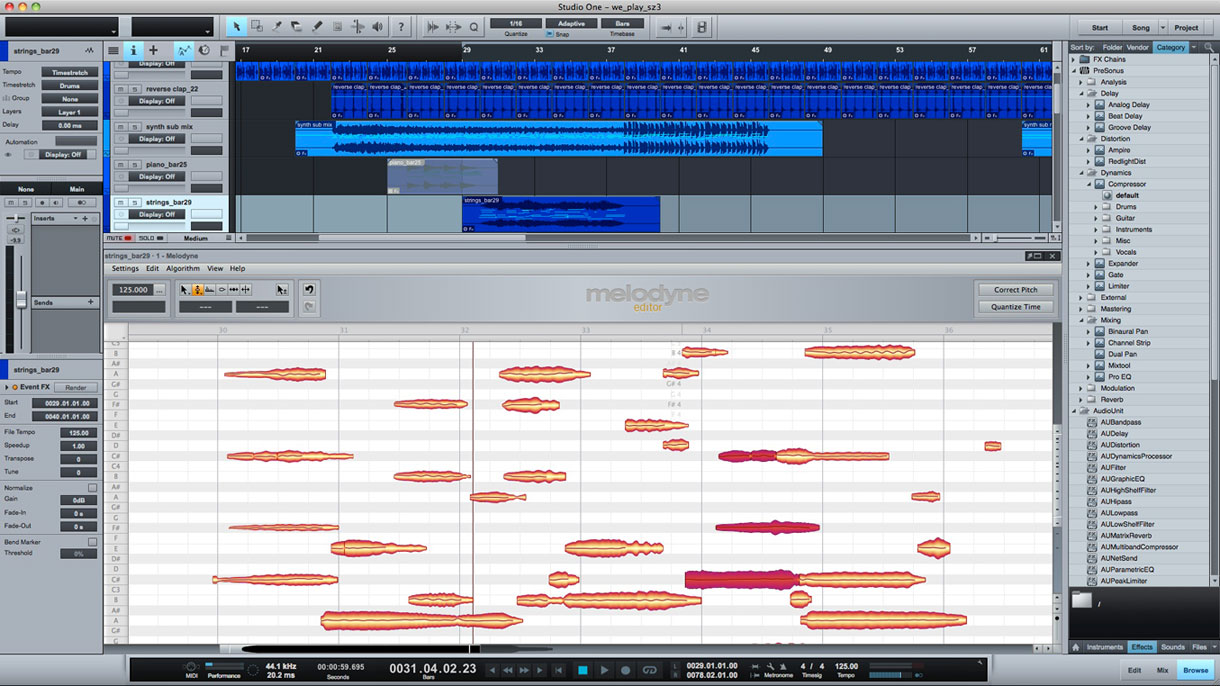Select the Paint (pencil) tool
The width and height of the screenshot is (1220, 686).
click(317, 27)
